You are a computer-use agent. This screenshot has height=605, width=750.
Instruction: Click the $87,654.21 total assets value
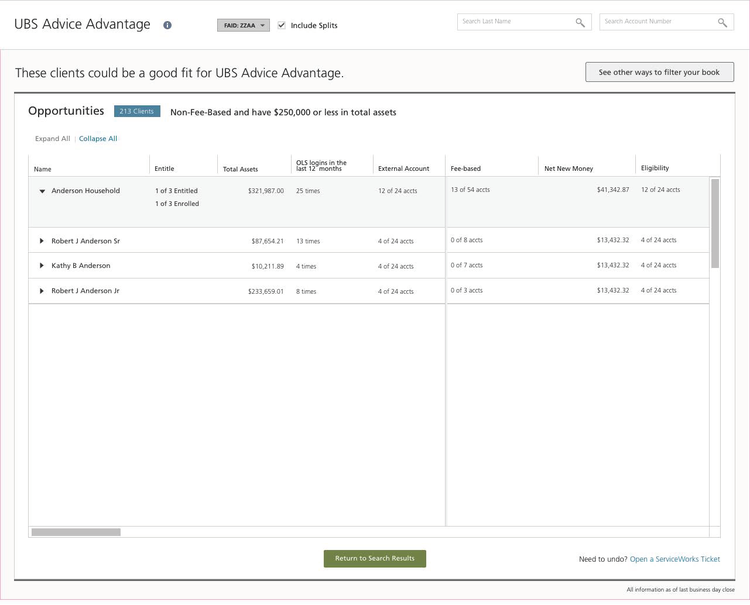(267, 241)
